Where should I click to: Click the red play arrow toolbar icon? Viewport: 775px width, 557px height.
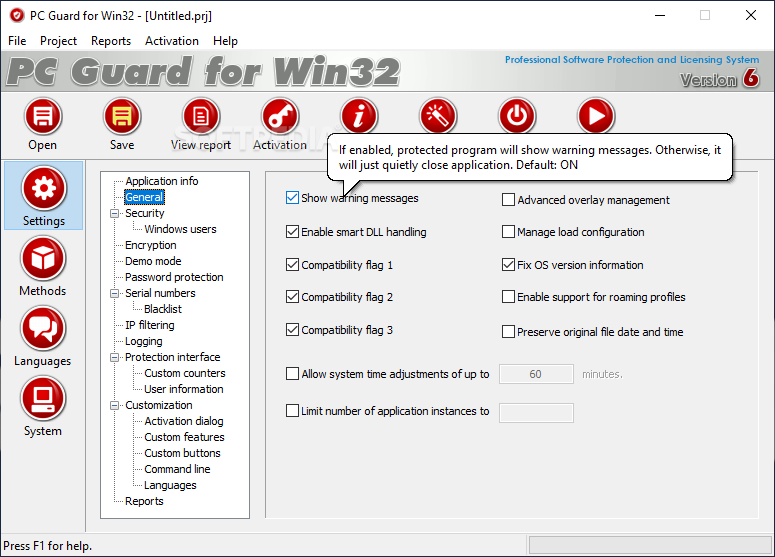coord(596,117)
